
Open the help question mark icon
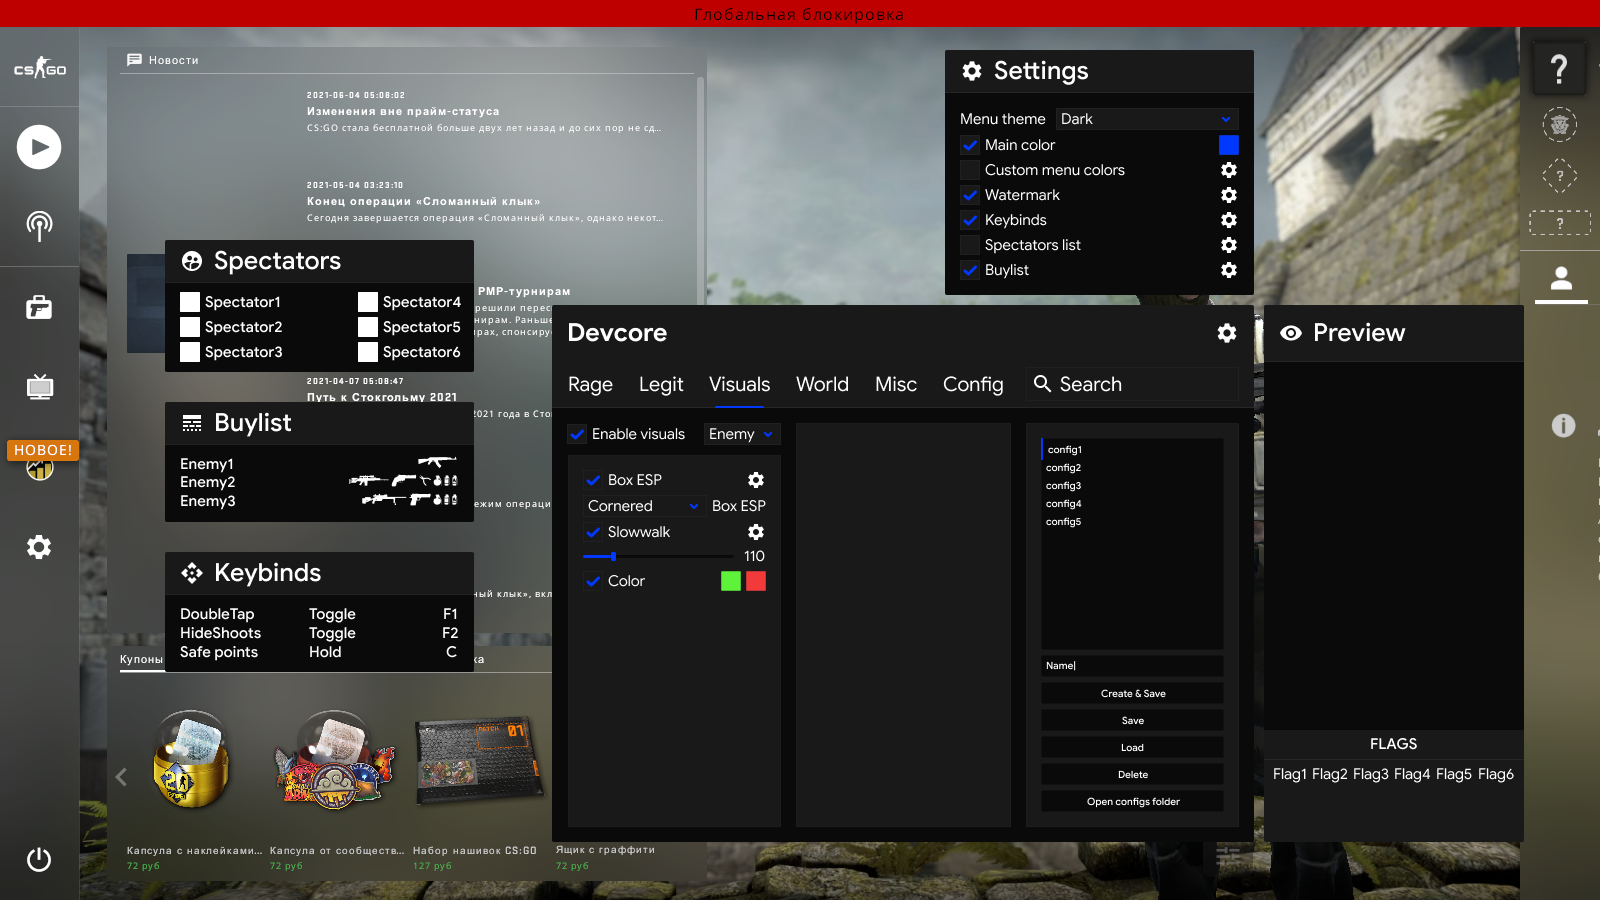point(1559,69)
